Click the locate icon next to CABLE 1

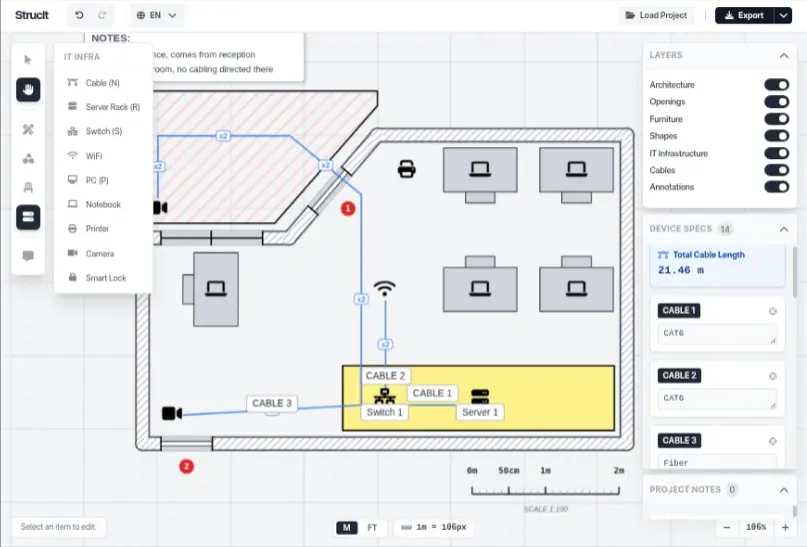772,311
